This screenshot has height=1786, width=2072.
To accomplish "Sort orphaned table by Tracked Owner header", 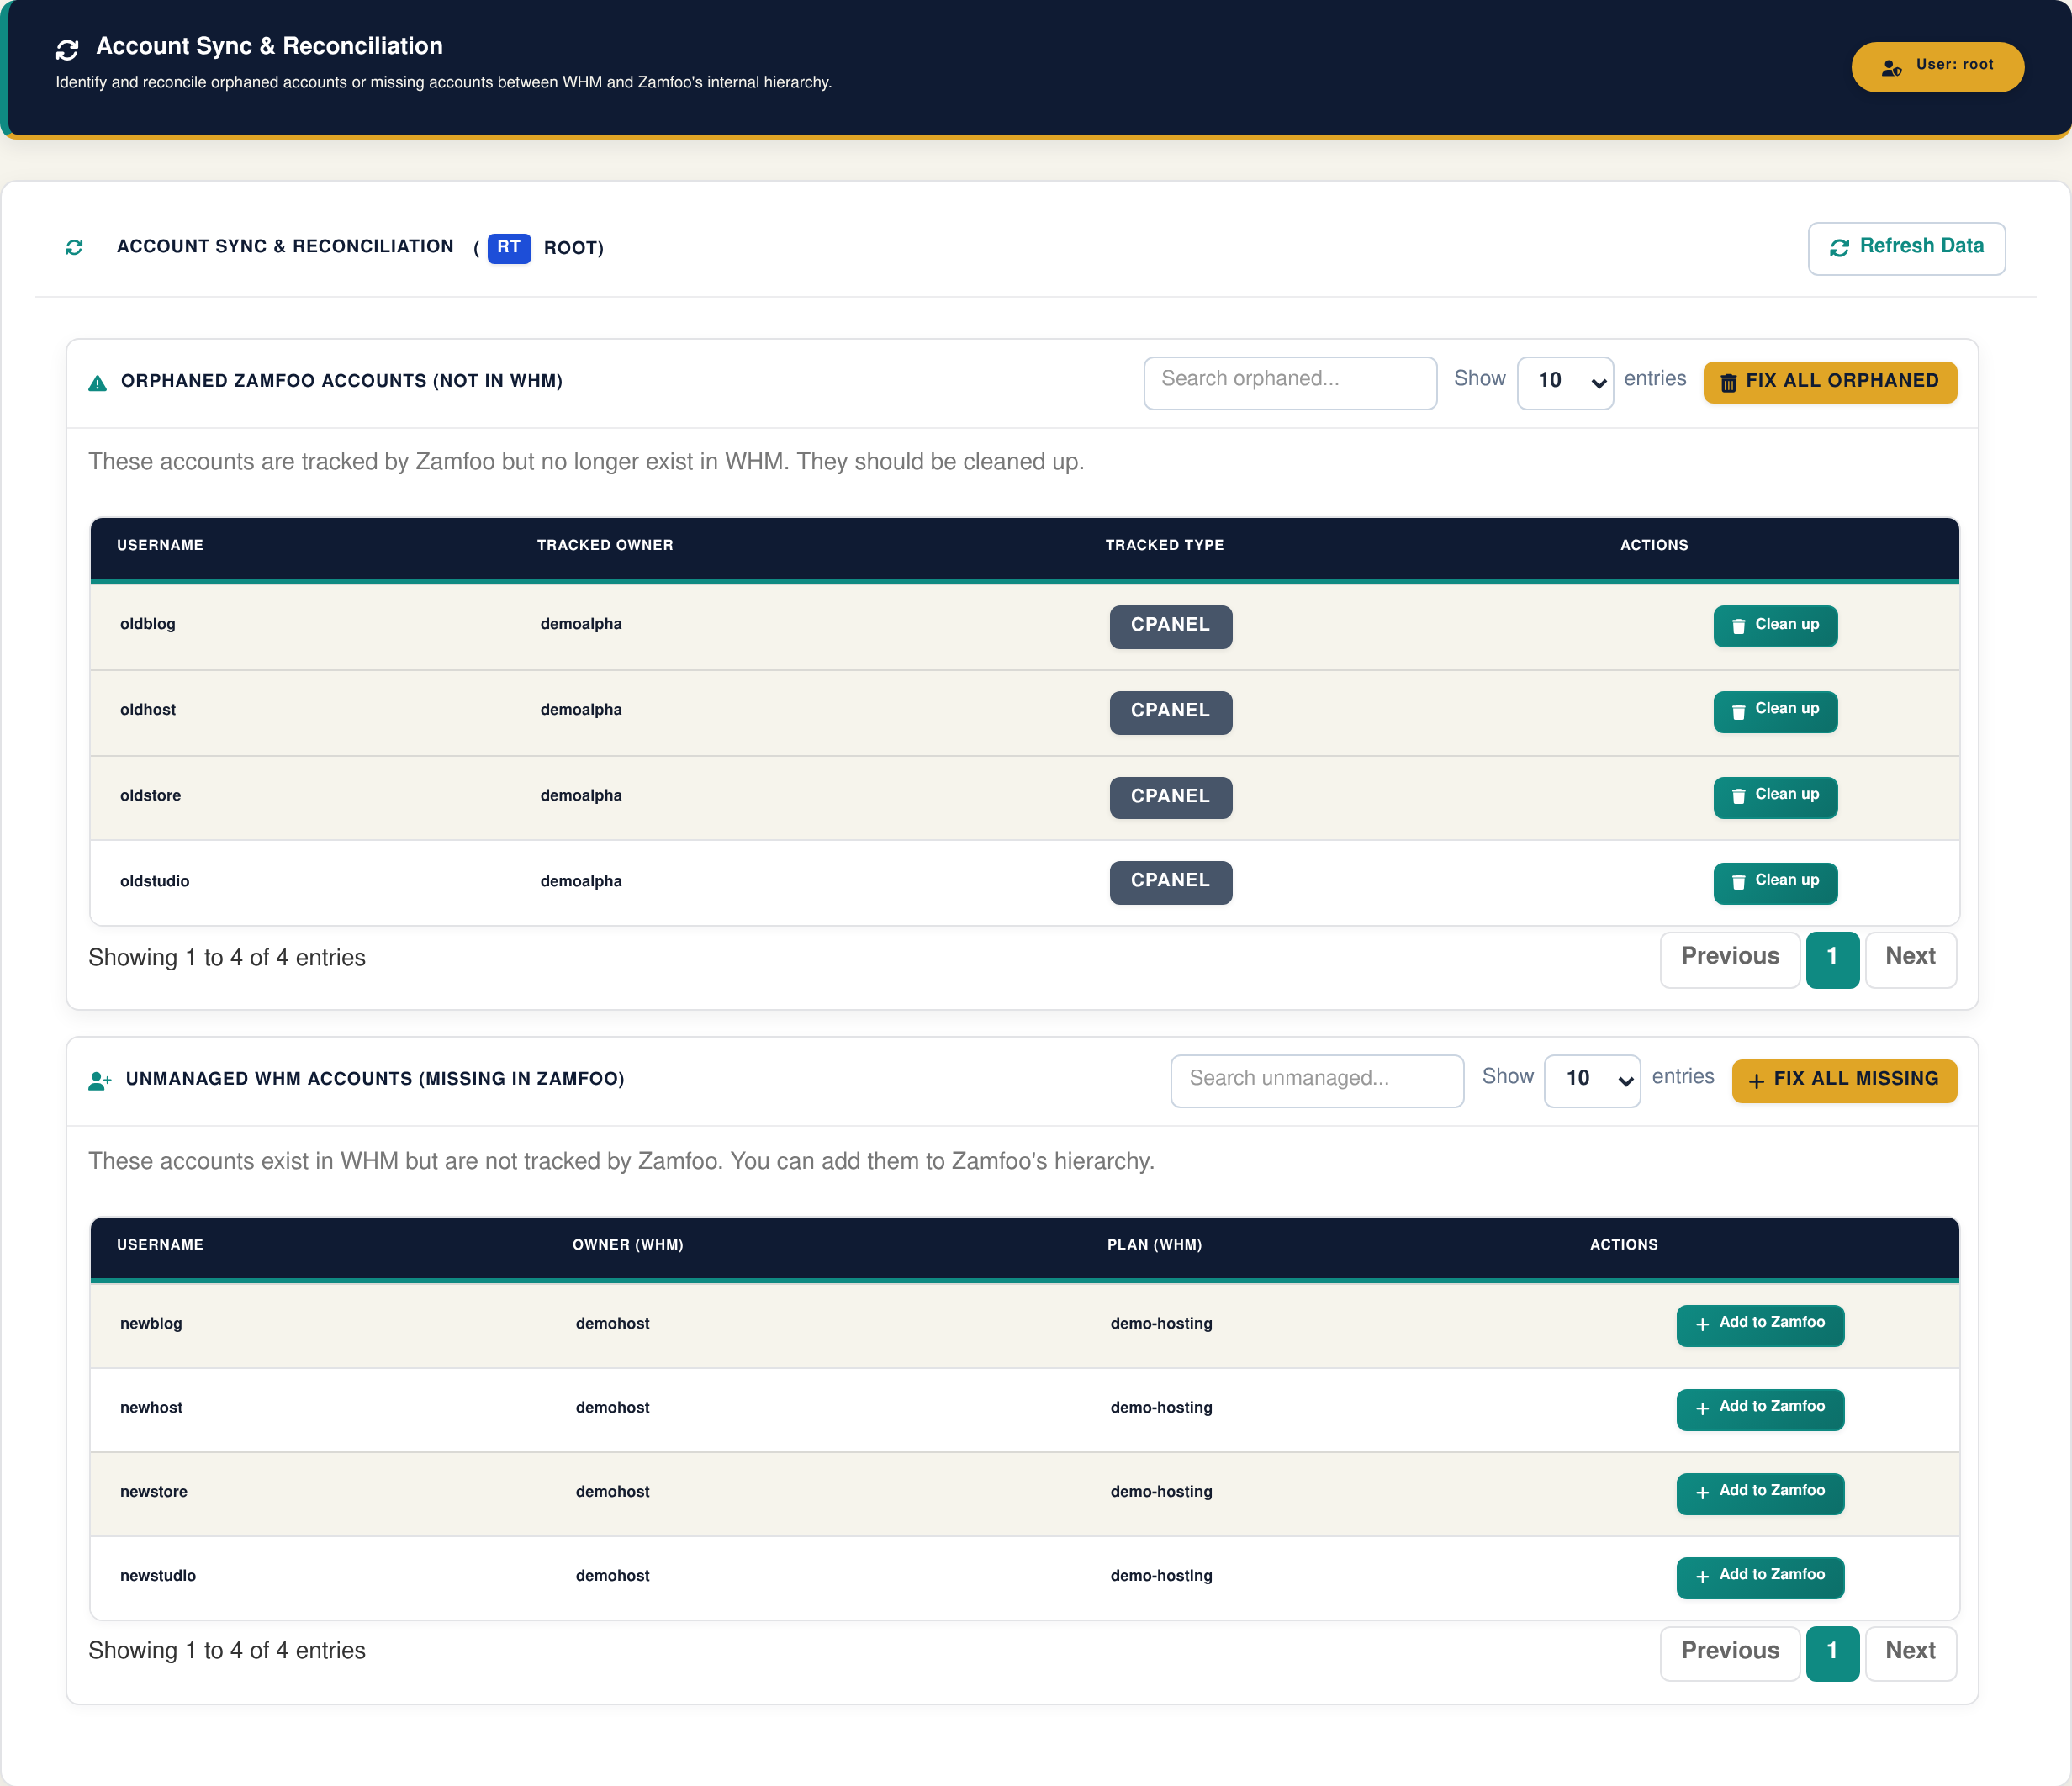I will point(605,545).
